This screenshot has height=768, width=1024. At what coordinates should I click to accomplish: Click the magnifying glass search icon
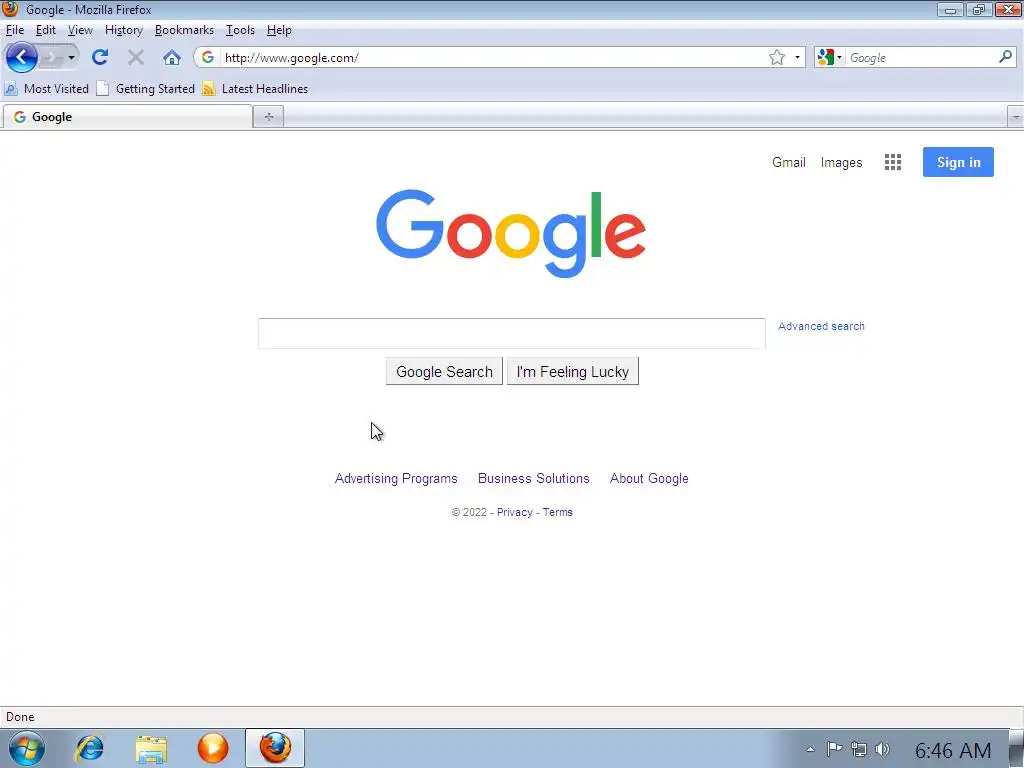(x=1006, y=57)
